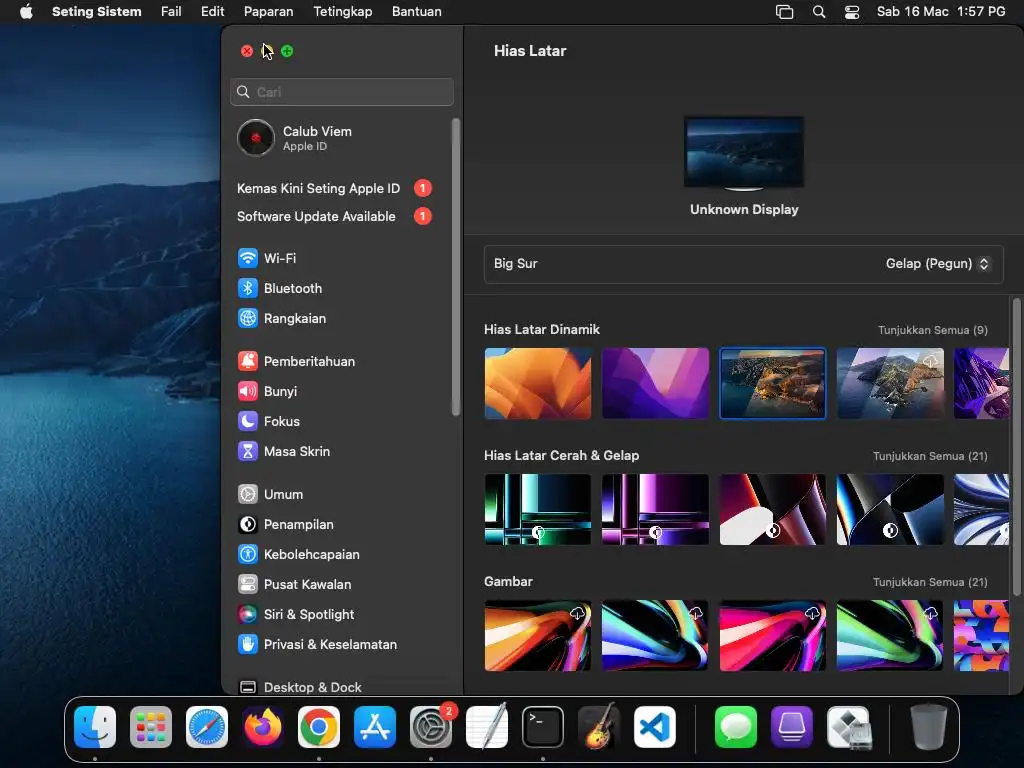This screenshot has height=768, width=1024.
Task: Show all 21 Gambar pictures
Action: (x=930, y=582)
